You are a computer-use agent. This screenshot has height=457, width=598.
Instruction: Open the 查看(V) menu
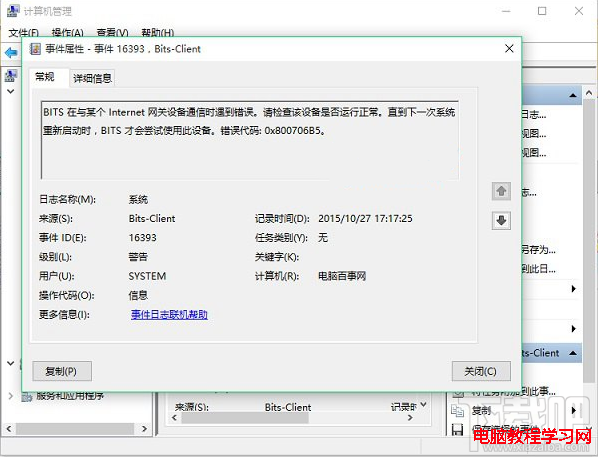pyautogui.click(x=113, y=33)
